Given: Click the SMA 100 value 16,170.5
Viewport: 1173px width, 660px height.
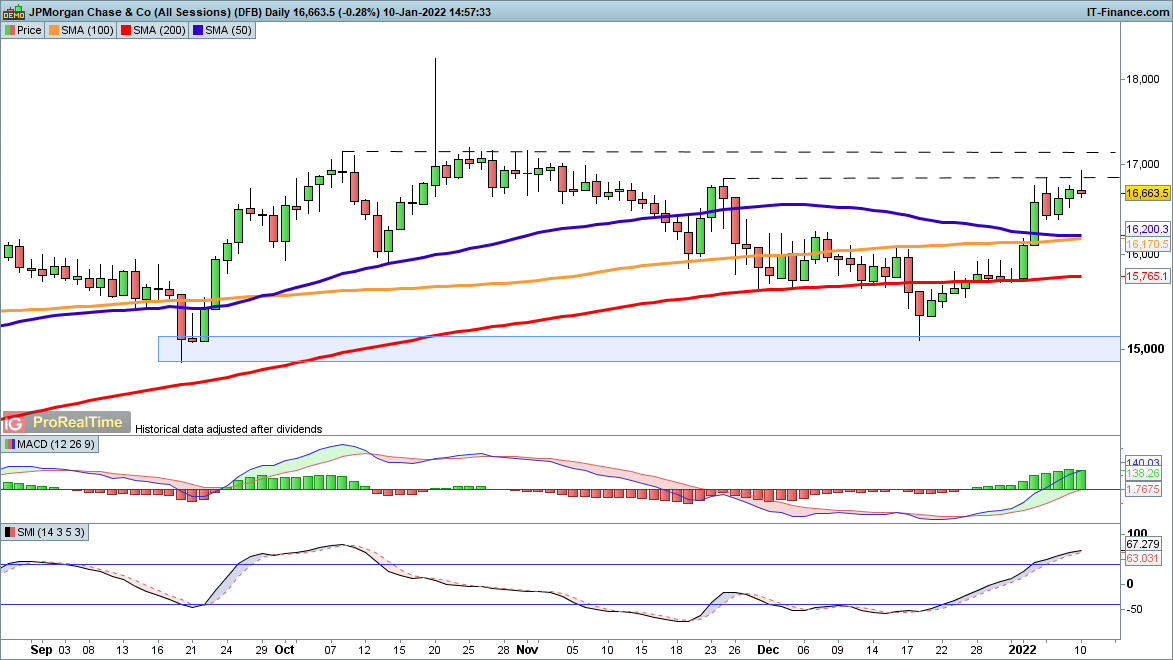Looking at the screenshot, I should point(1147,244).
